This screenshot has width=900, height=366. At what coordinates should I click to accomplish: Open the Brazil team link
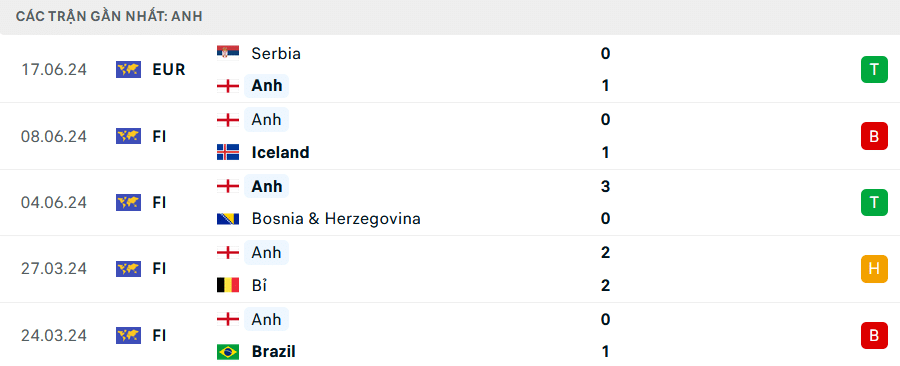coord(274,351)
